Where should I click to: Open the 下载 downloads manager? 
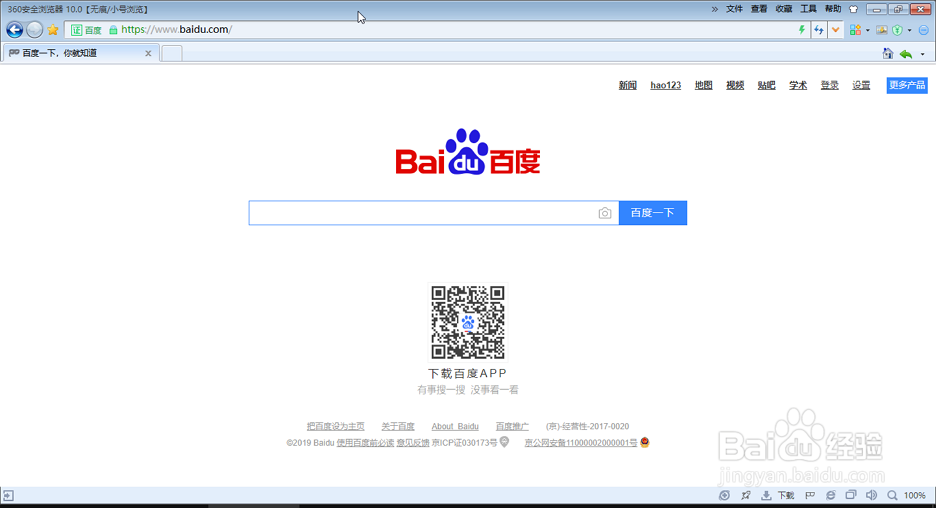tap(778, 495)
